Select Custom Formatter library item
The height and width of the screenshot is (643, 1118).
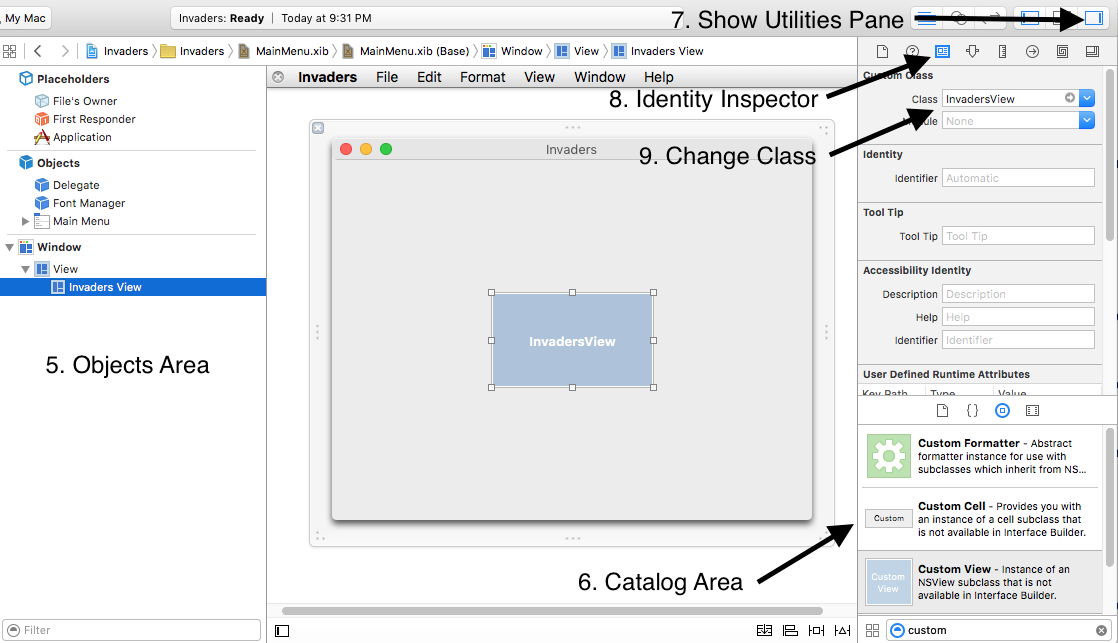(981, 456)
